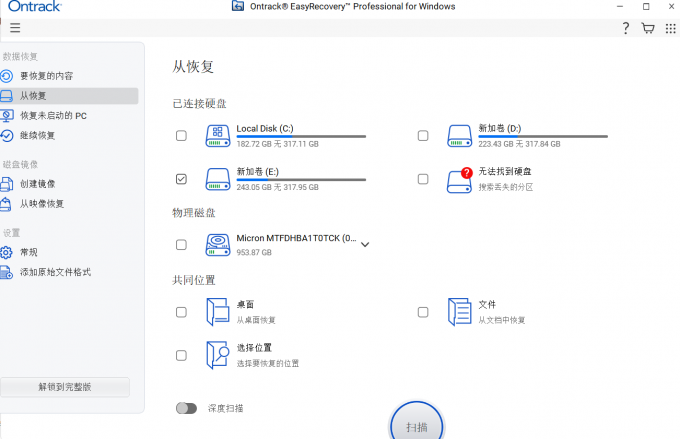This screenshot has height=439, width=680.
Task: Click the Micron physical disk icon
Action: point(218,245)
